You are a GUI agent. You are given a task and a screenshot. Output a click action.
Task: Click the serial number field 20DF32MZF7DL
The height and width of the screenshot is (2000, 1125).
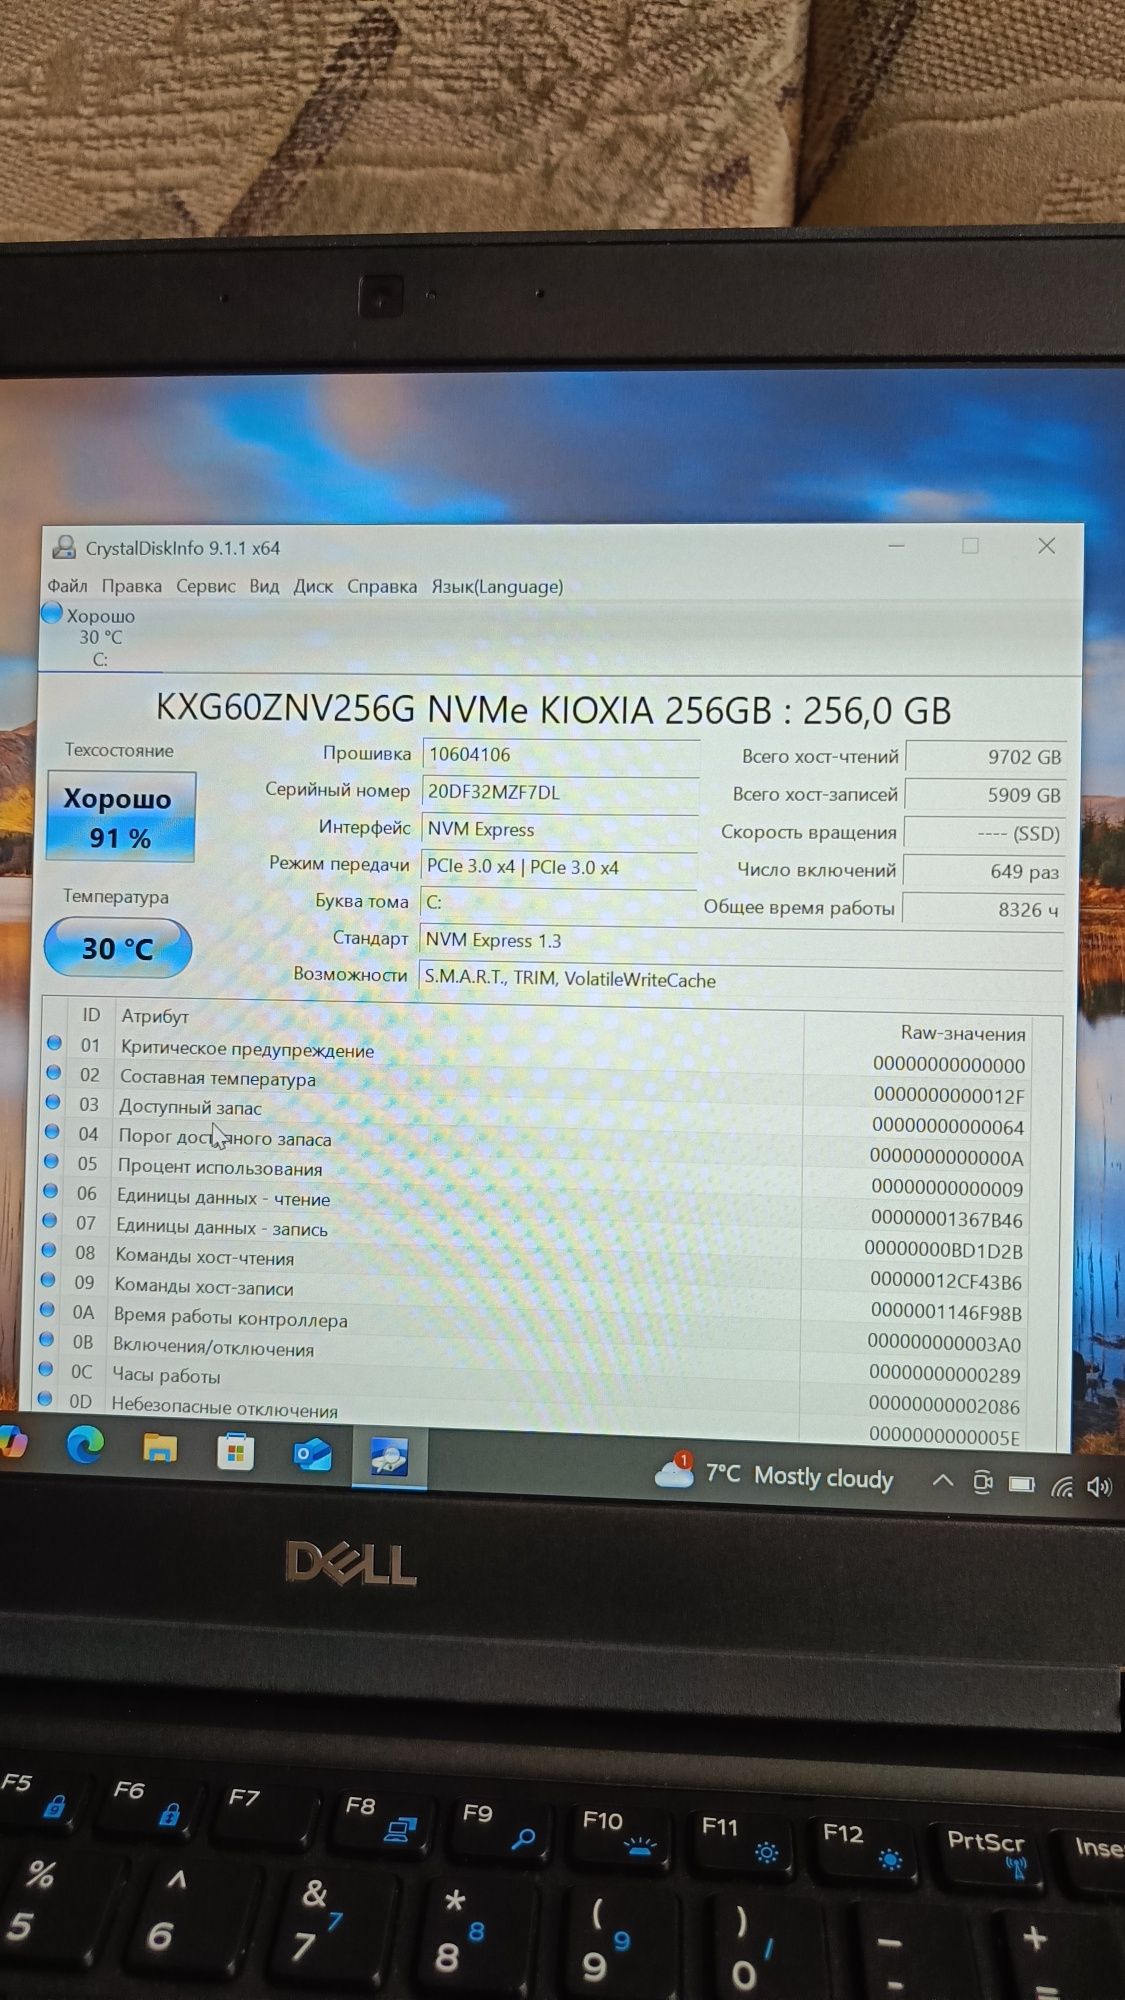coord(560,792)
